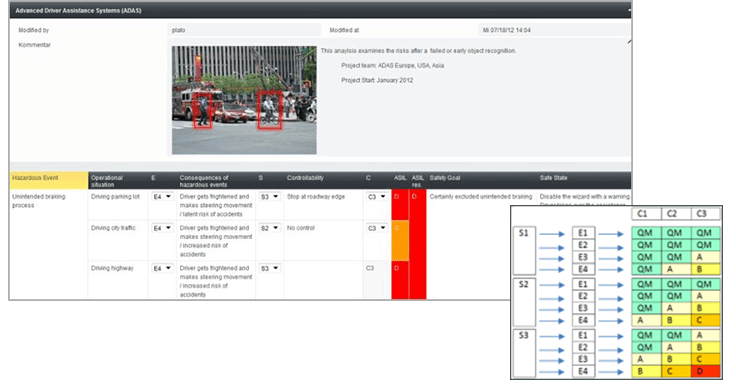
Task: Click the Unintended braking process hazardous event
Action: click(38, 201)
